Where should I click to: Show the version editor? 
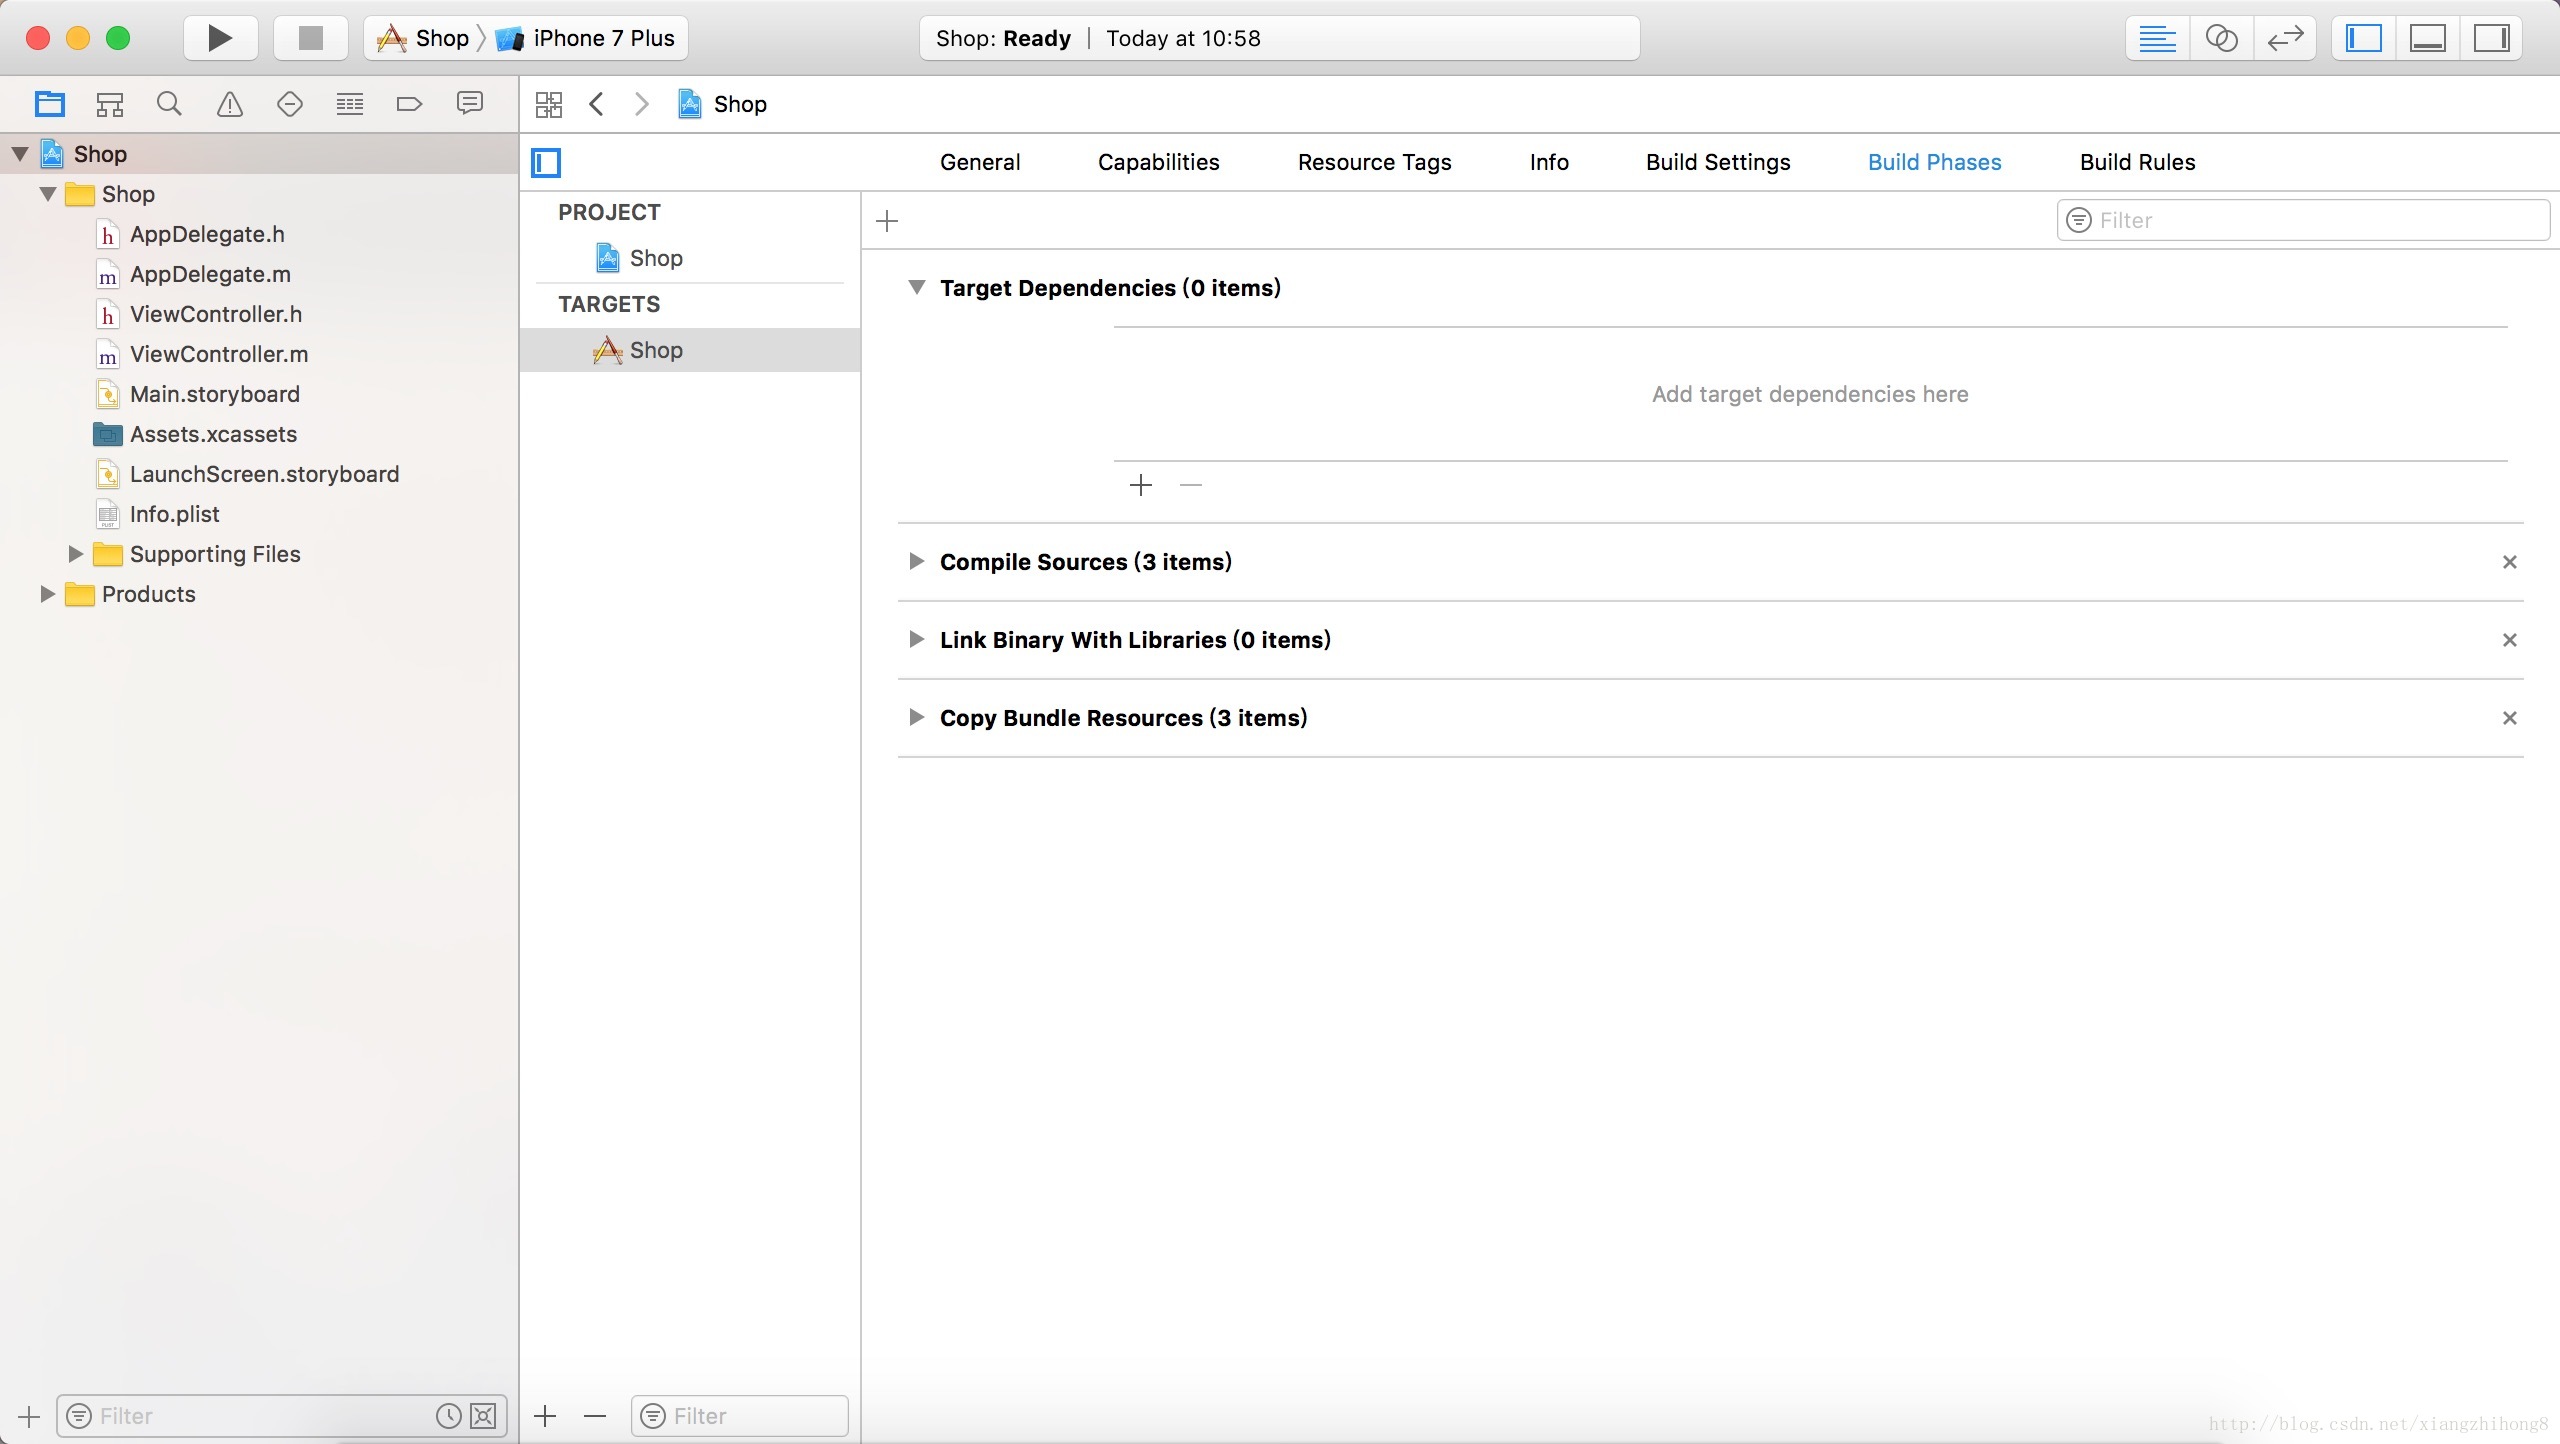click(x=2285, y=39)
